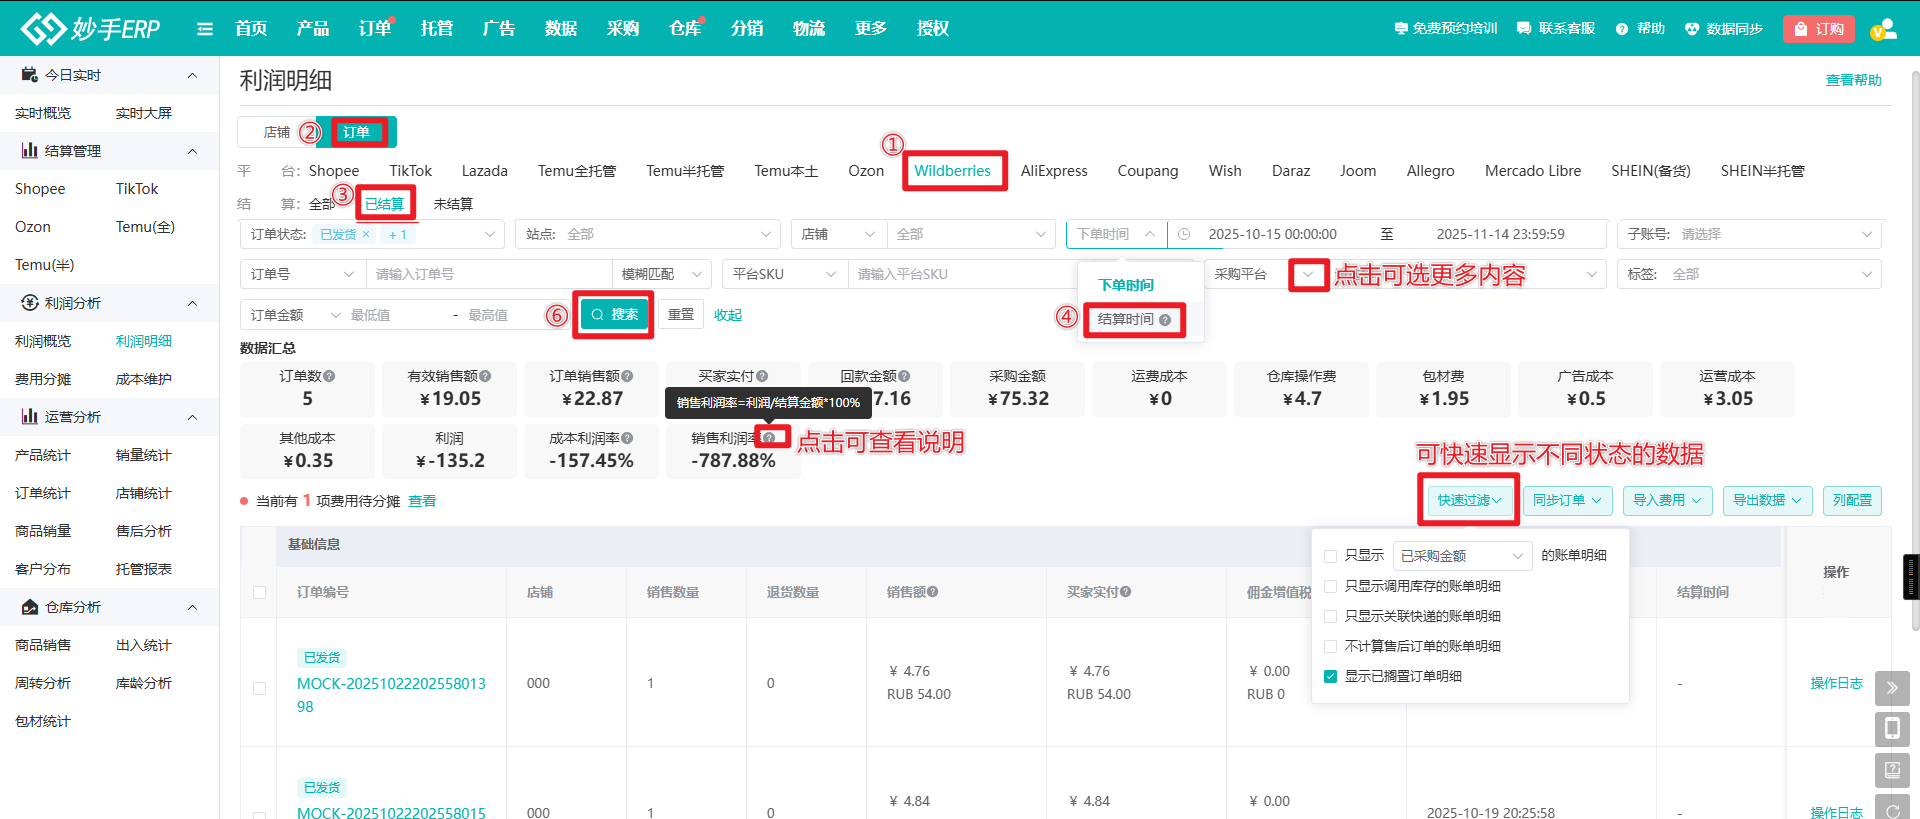
Task: Remove the 已发货 tag with its x icon
Action: (366, 234)
